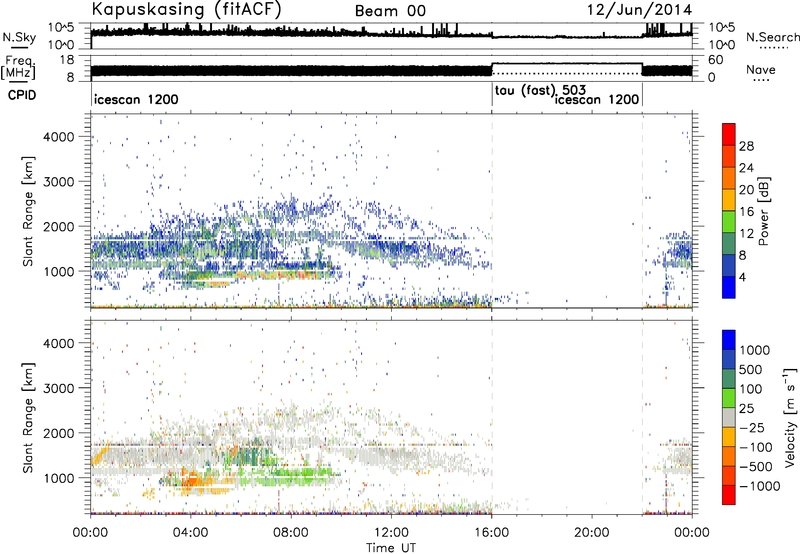Select the '12:00' time tick label
800x554 pixels.
391,533
